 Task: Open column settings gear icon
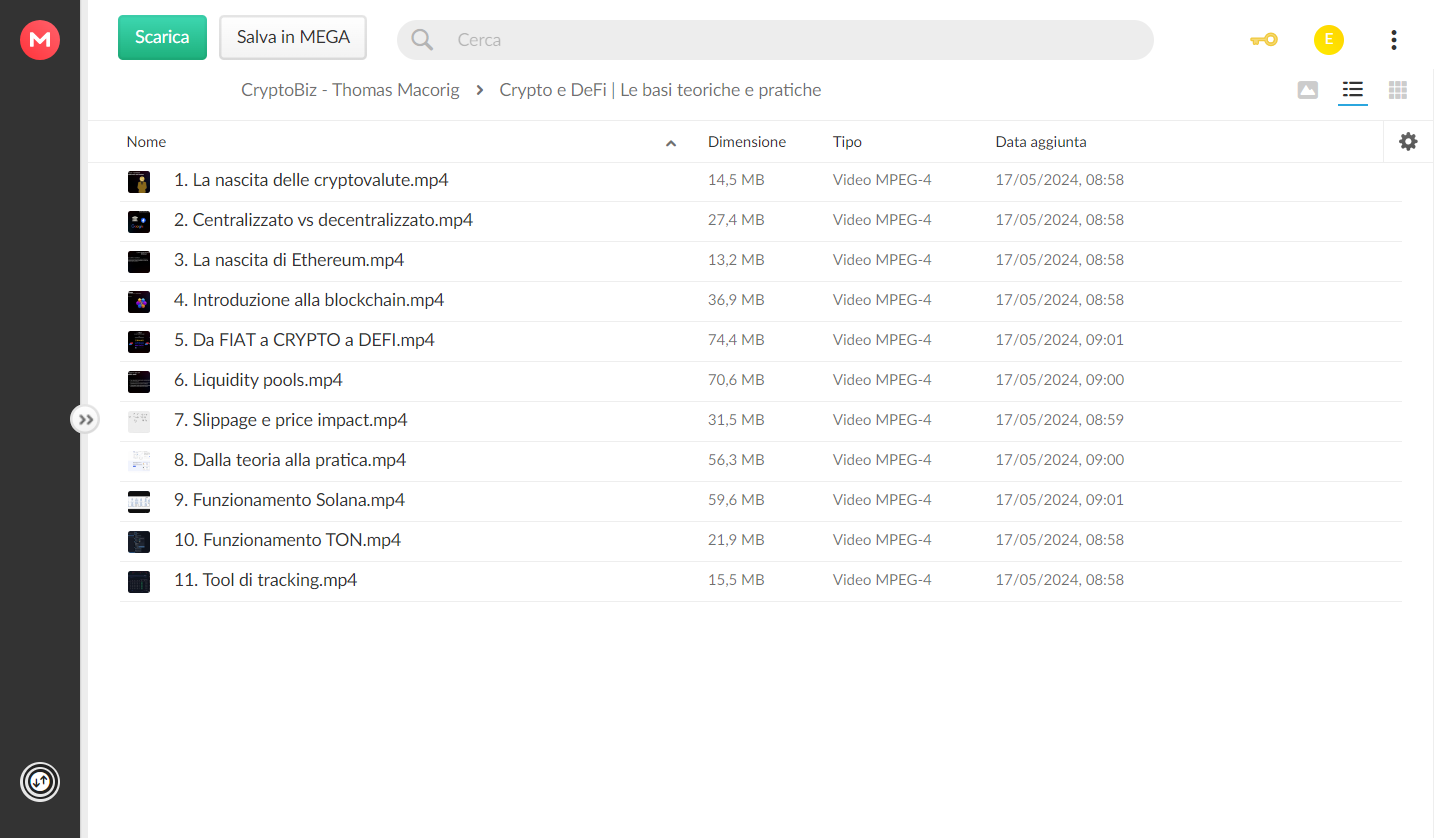point(1408,142)
